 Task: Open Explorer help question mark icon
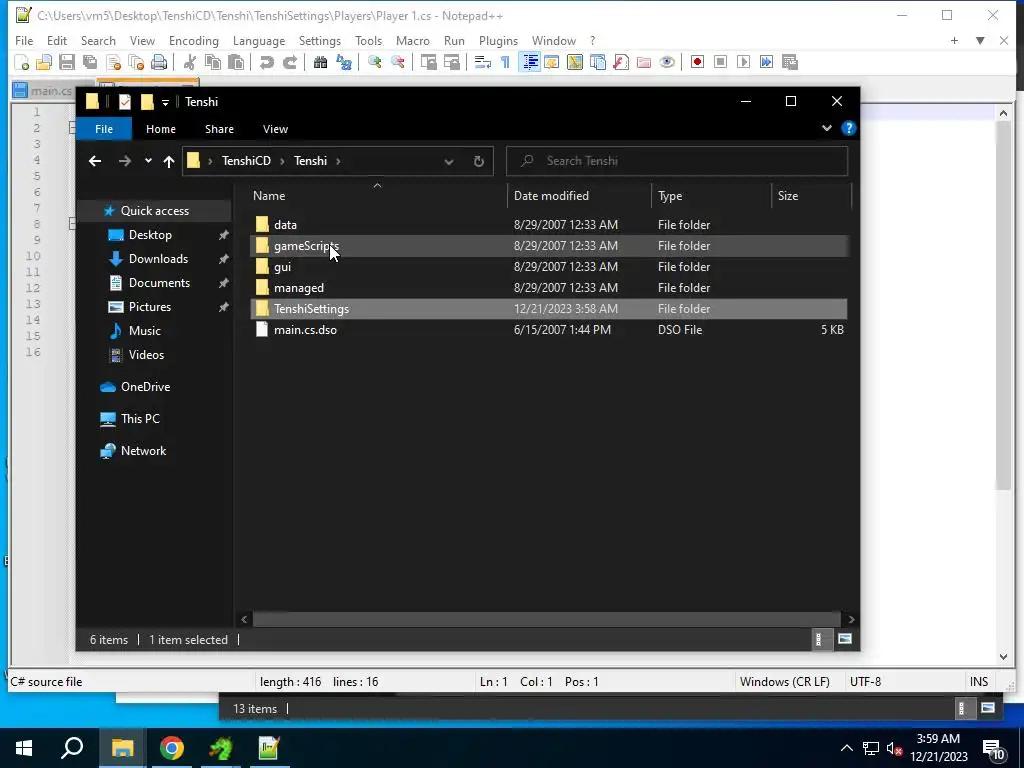point(848,128)
